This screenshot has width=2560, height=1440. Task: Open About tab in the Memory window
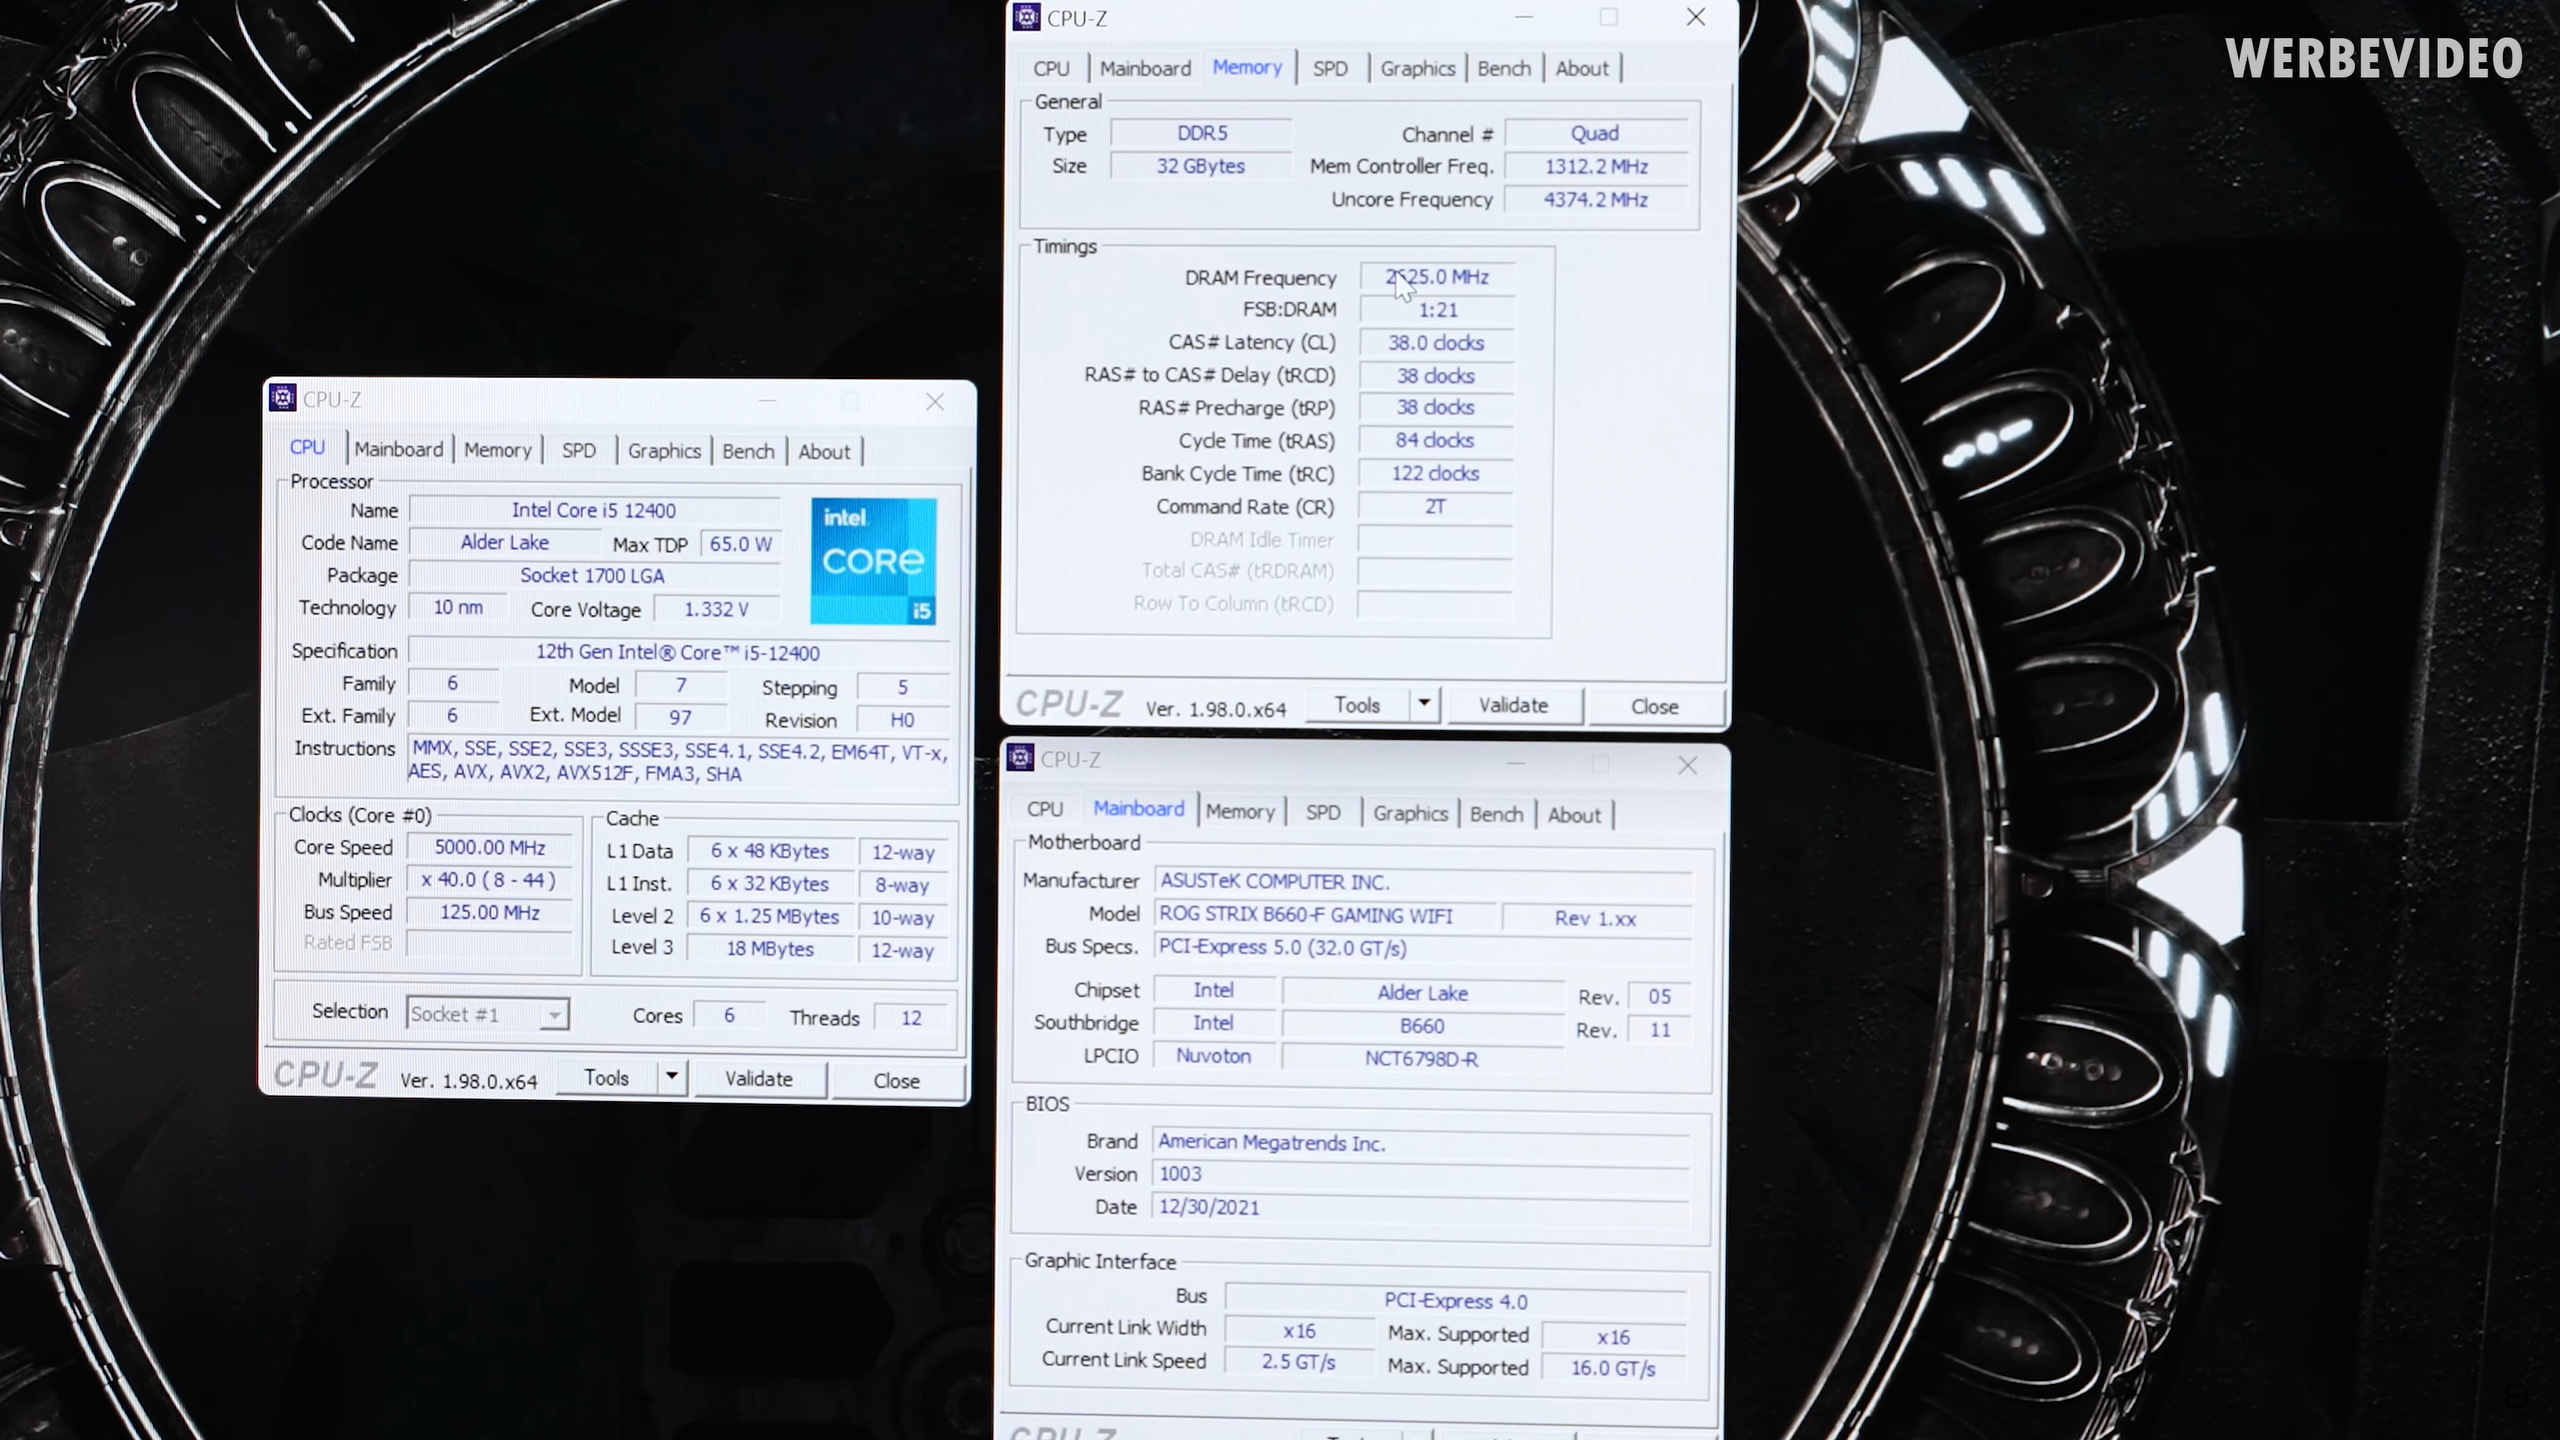[x=1582, y=68]
